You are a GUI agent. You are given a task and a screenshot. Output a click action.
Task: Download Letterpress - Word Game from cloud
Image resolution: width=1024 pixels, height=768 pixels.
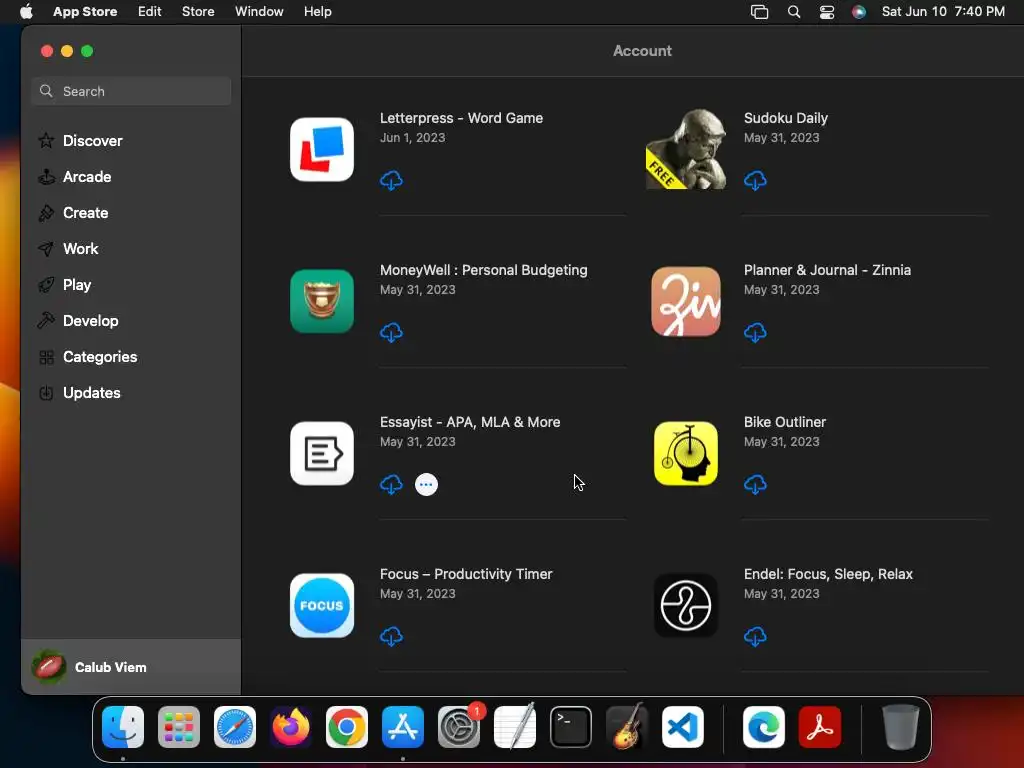[x=391, y=180]
